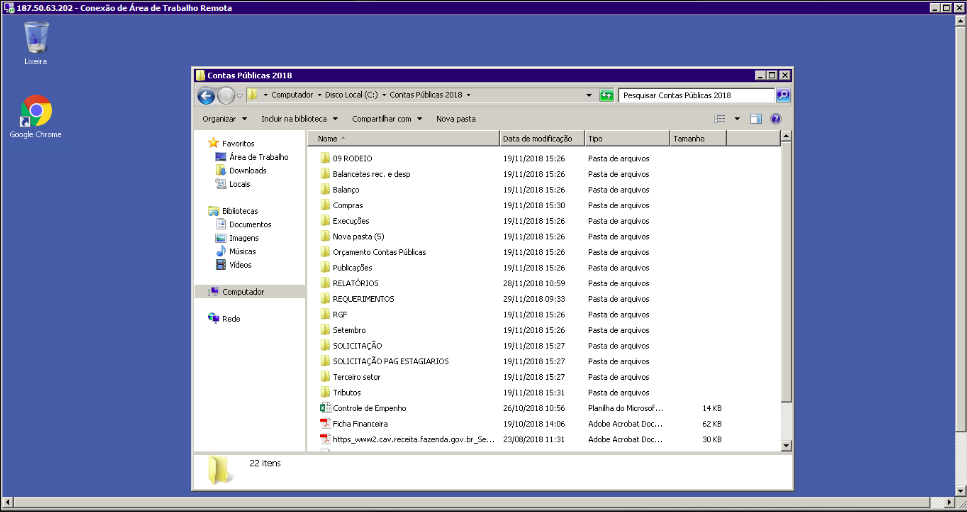Toggle the preview pane icon

coord(756,119)
